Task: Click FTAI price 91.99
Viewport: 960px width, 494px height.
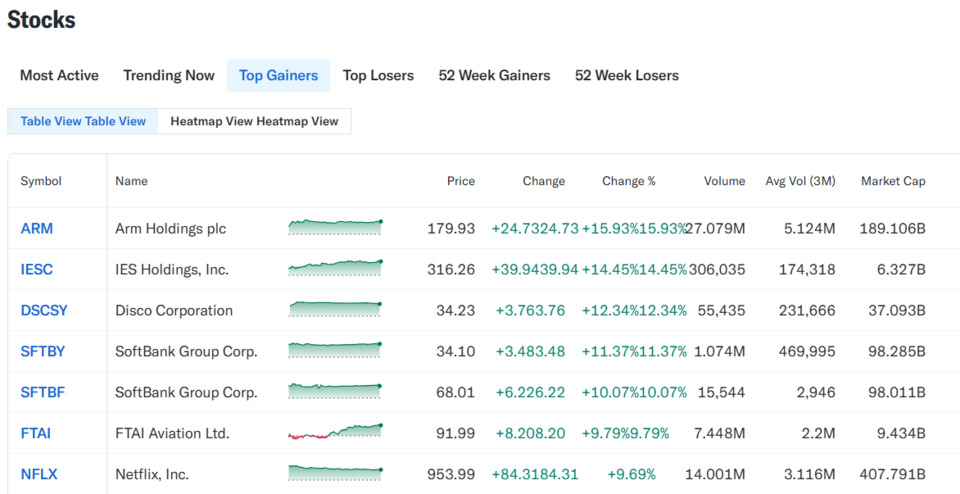Action: pyautogui.click(x=456, y=433)
